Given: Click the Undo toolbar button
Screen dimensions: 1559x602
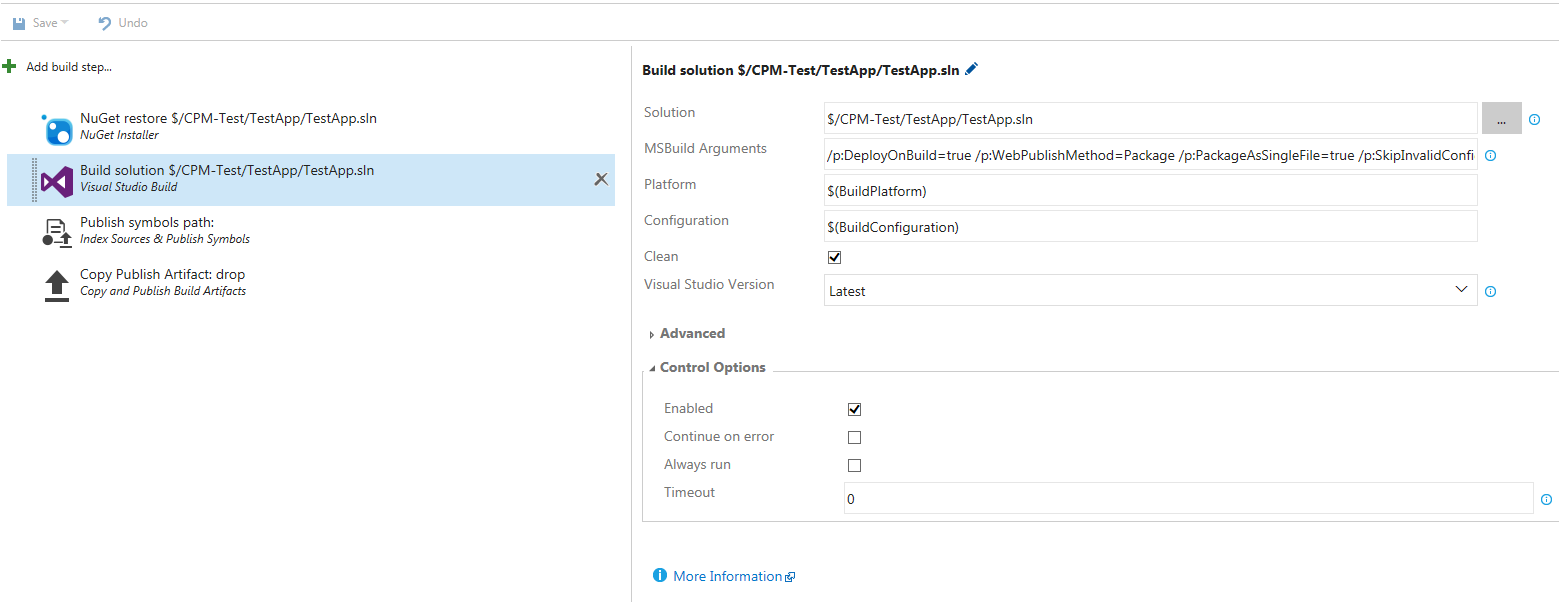Looking at the screenshot, I should tap(123, 22).
